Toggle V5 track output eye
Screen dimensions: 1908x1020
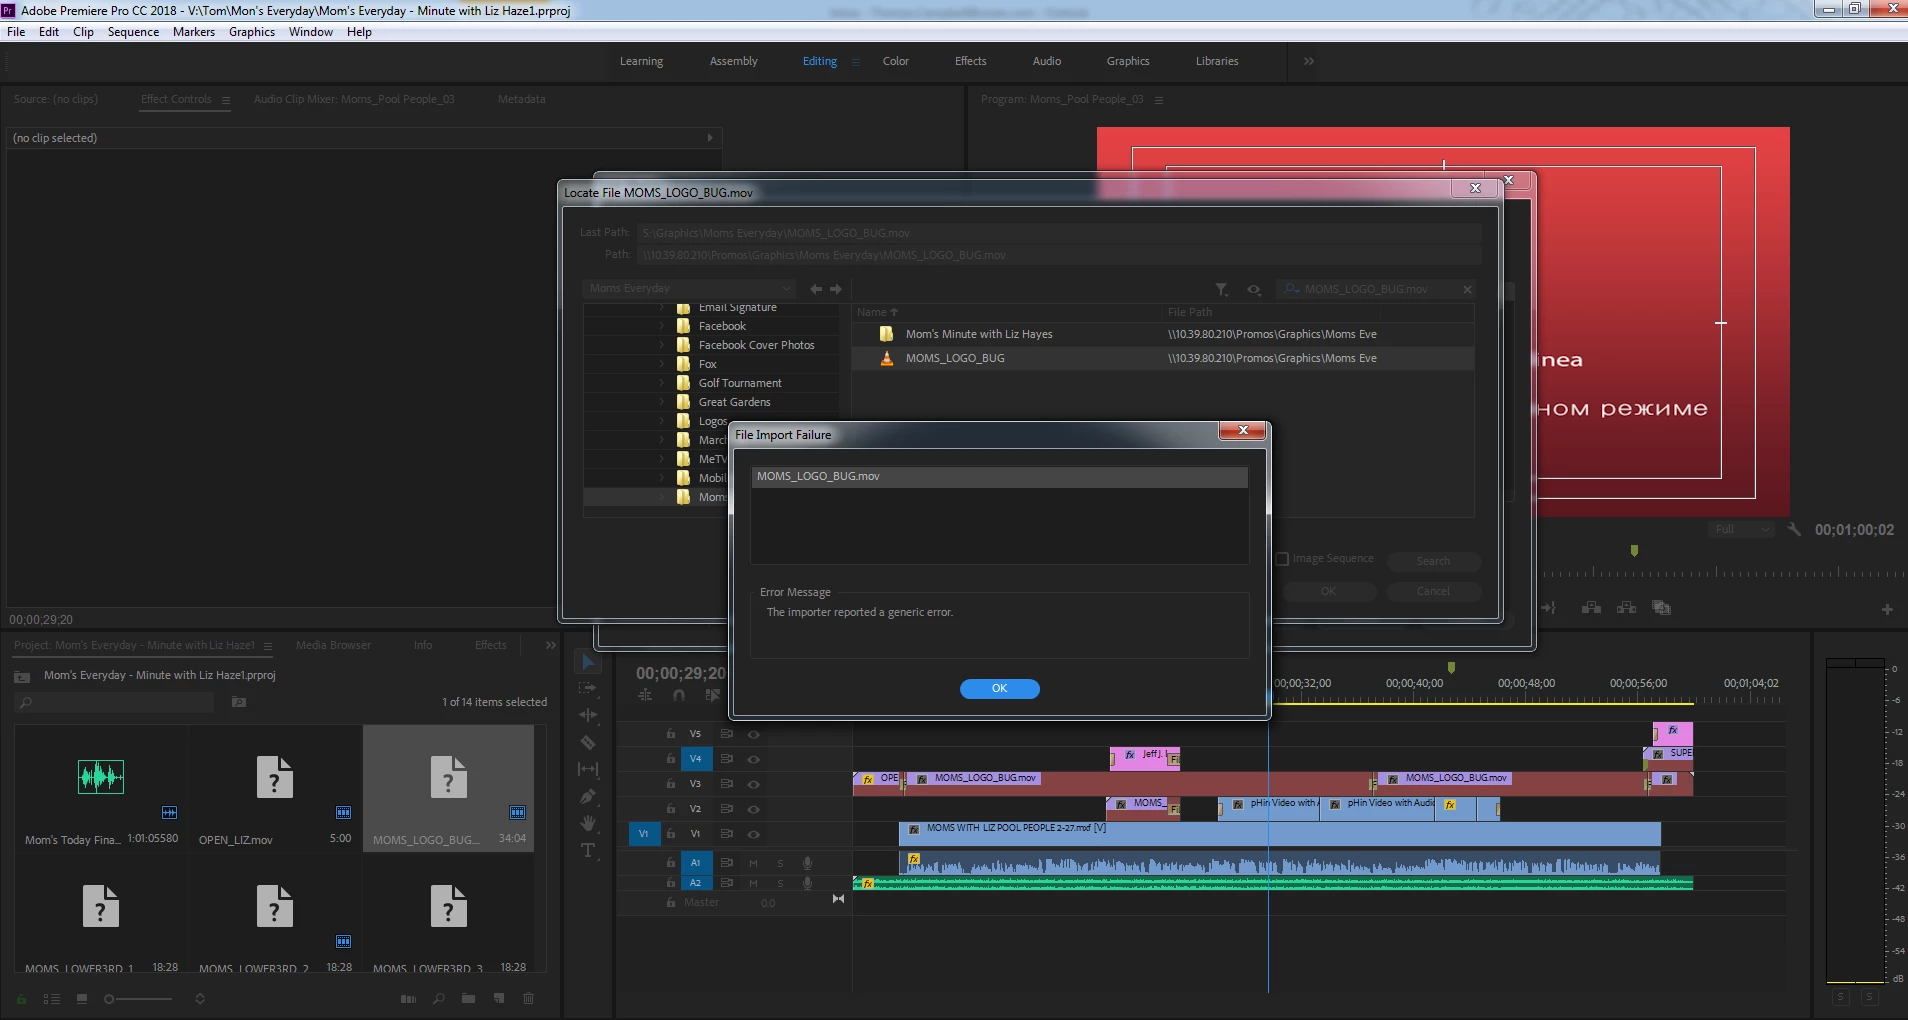click(754, 734)
